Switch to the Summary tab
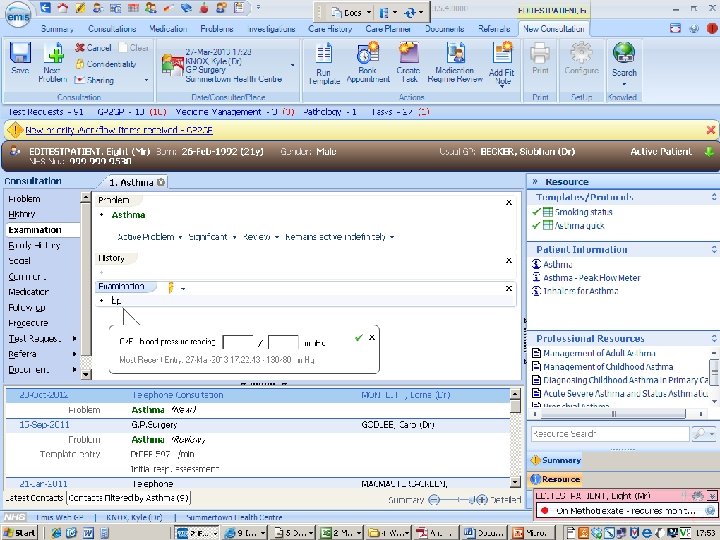Viewport: 720px width, 540px height. coord(57,28)
